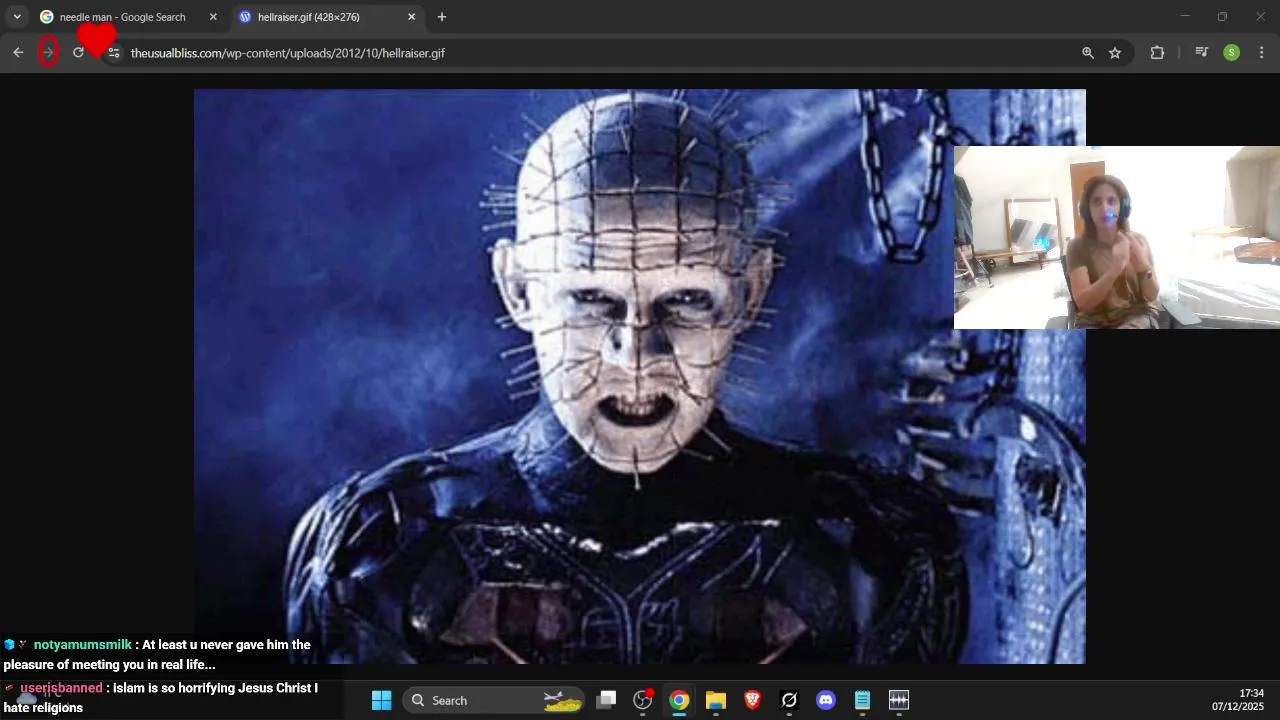Click the webcam overlay video
1280x720 pixels.
(x=1117, y=237)
